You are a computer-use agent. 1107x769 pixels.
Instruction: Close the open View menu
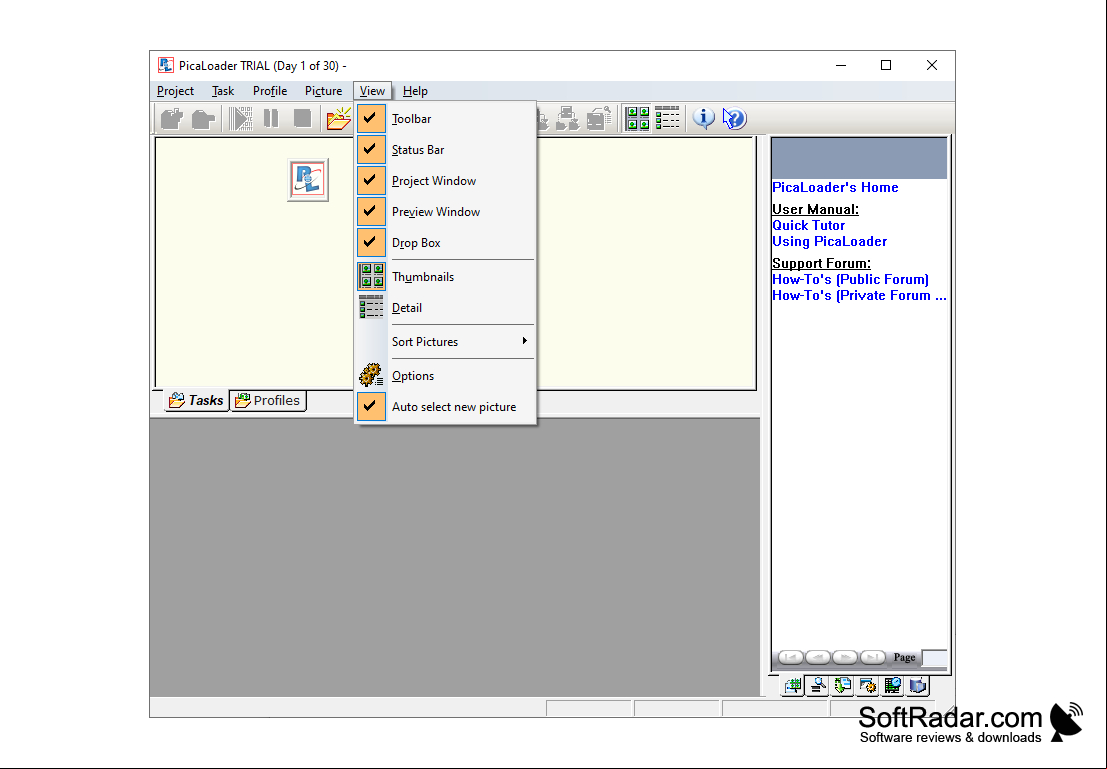pyautogui.click(x=372, y=91)
